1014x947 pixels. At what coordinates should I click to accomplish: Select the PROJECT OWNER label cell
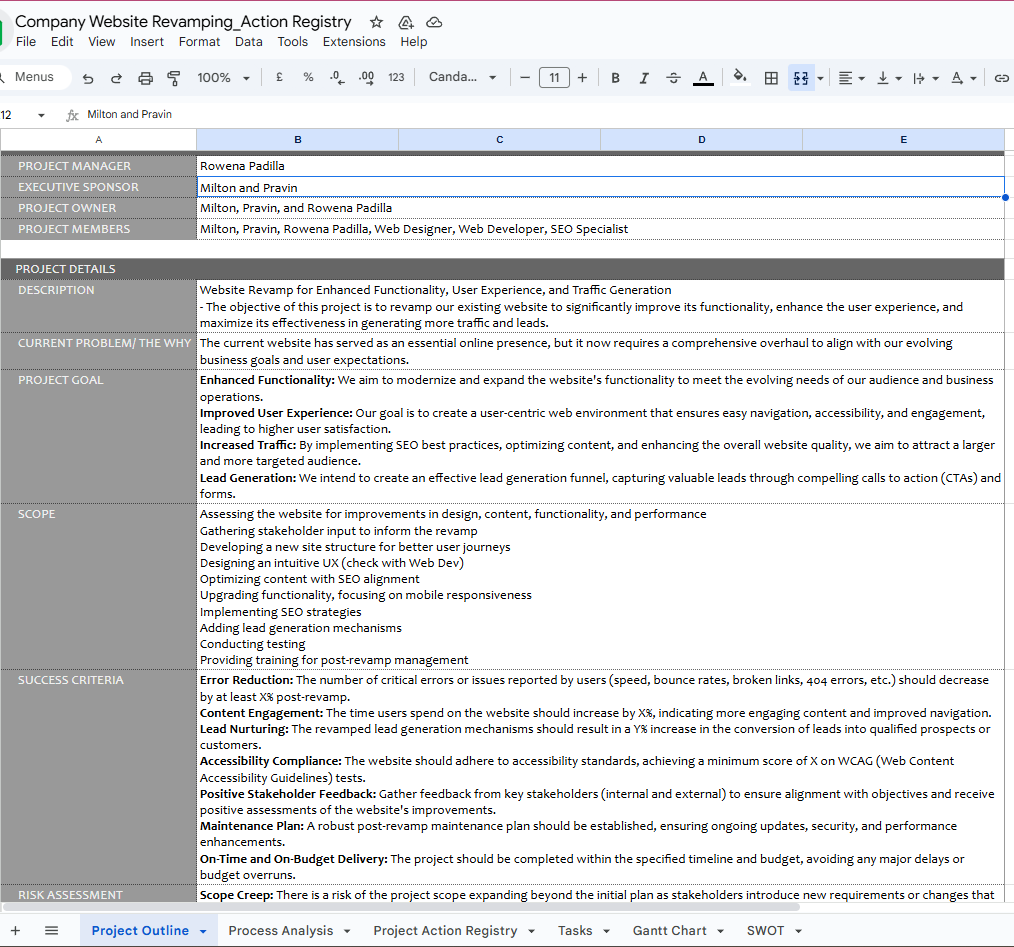click(98, 208)
